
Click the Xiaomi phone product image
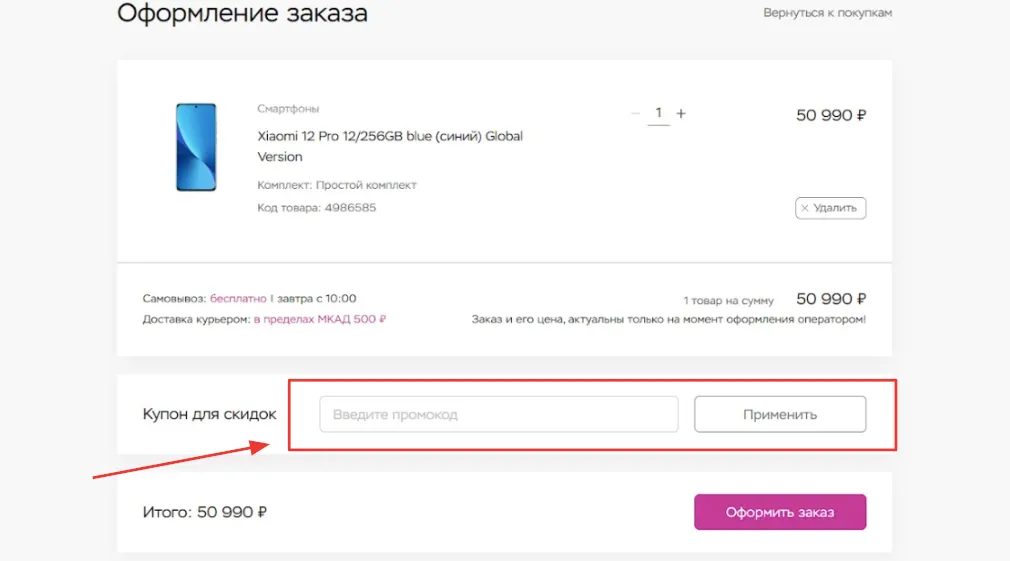pyautogui.click(x=196, y=147)
